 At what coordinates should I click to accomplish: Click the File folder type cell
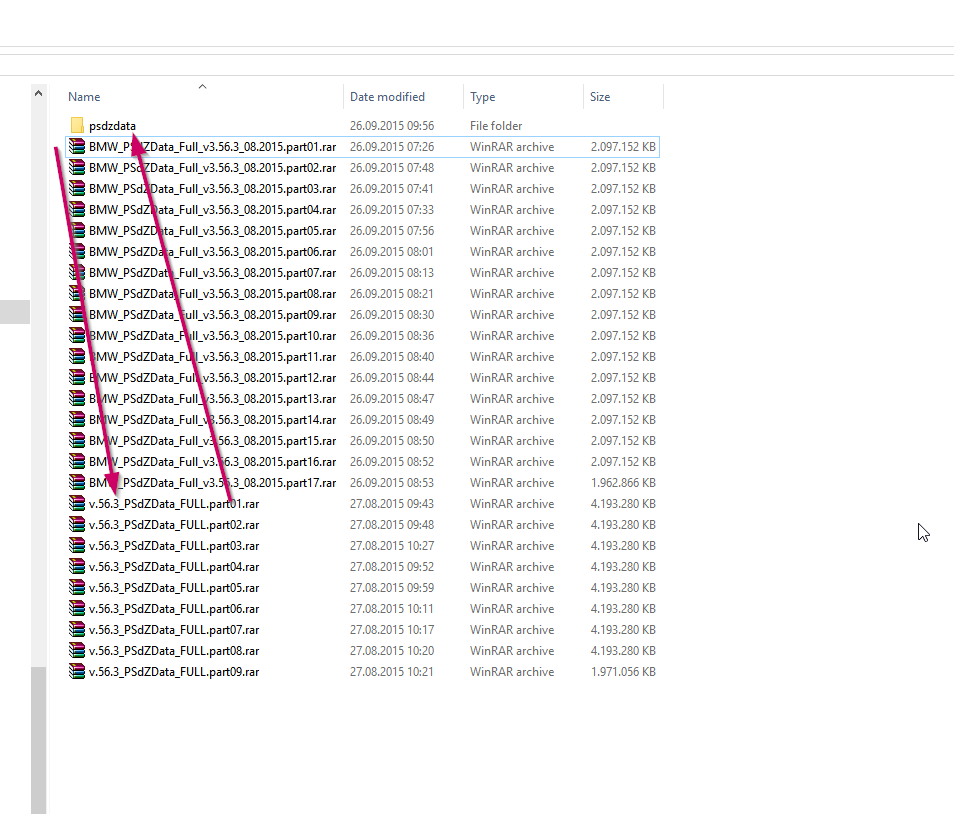(496, 125)
